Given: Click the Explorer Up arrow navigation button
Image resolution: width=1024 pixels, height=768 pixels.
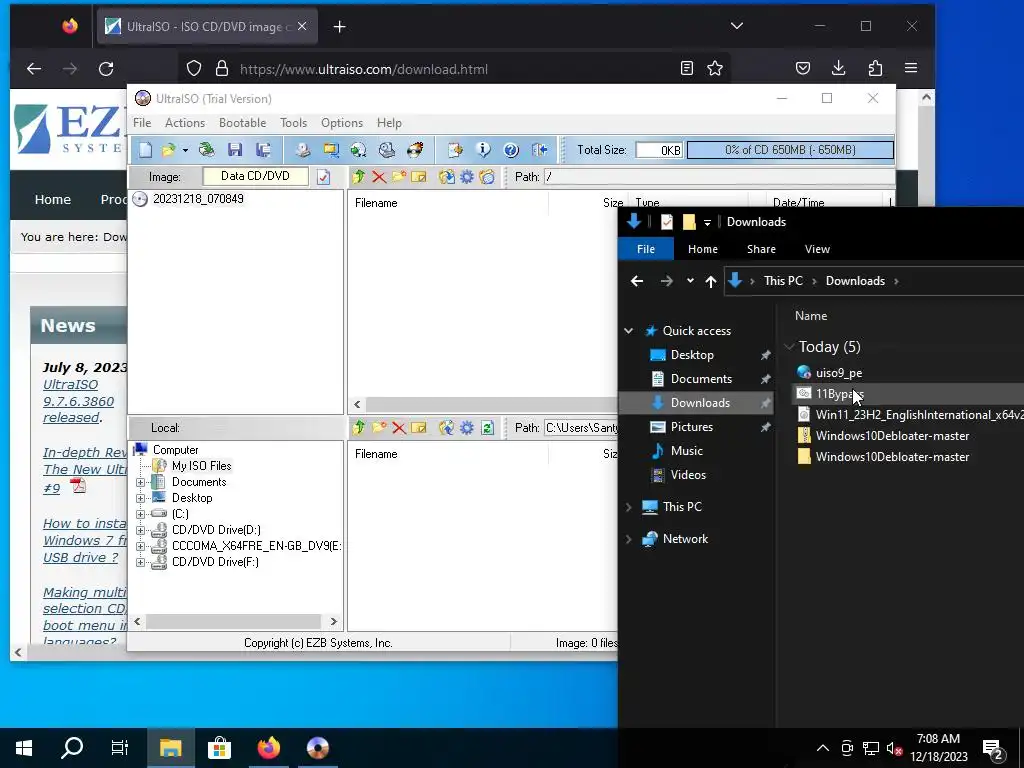Looking at the screenshot, I should pyautogui.click(x=711, y=281).
